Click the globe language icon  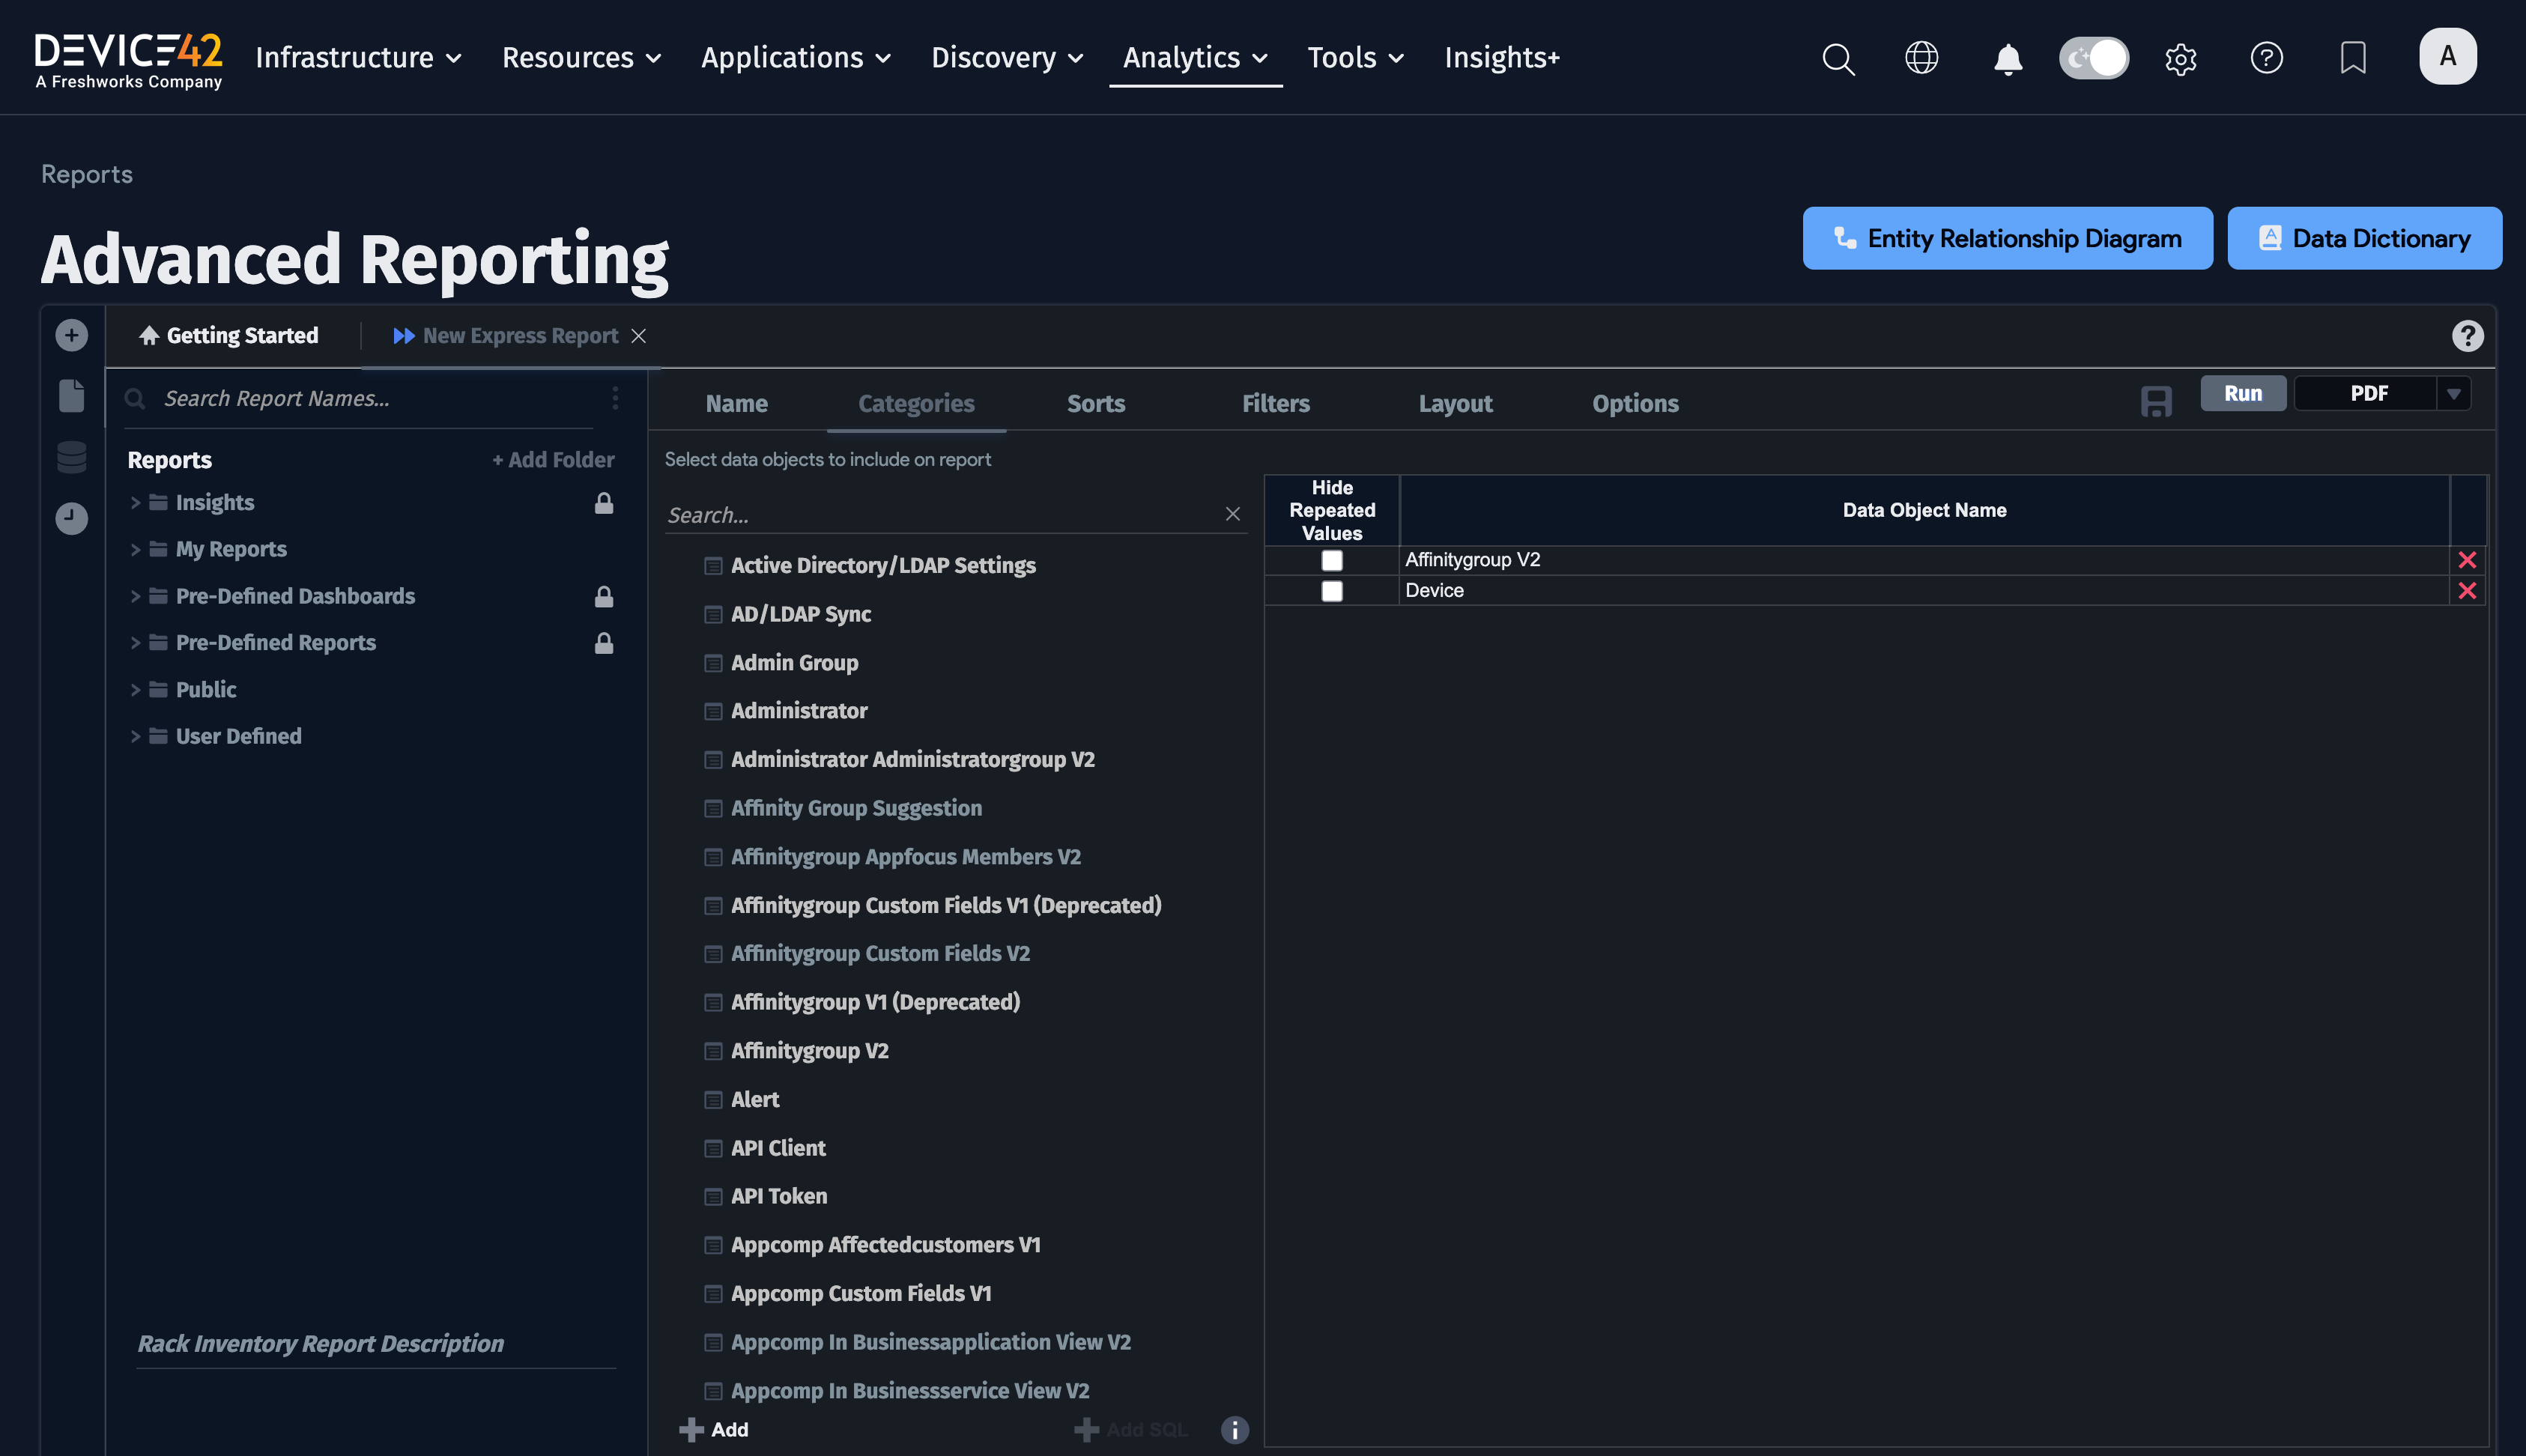pyautogui.click(x=1921, y=58)
